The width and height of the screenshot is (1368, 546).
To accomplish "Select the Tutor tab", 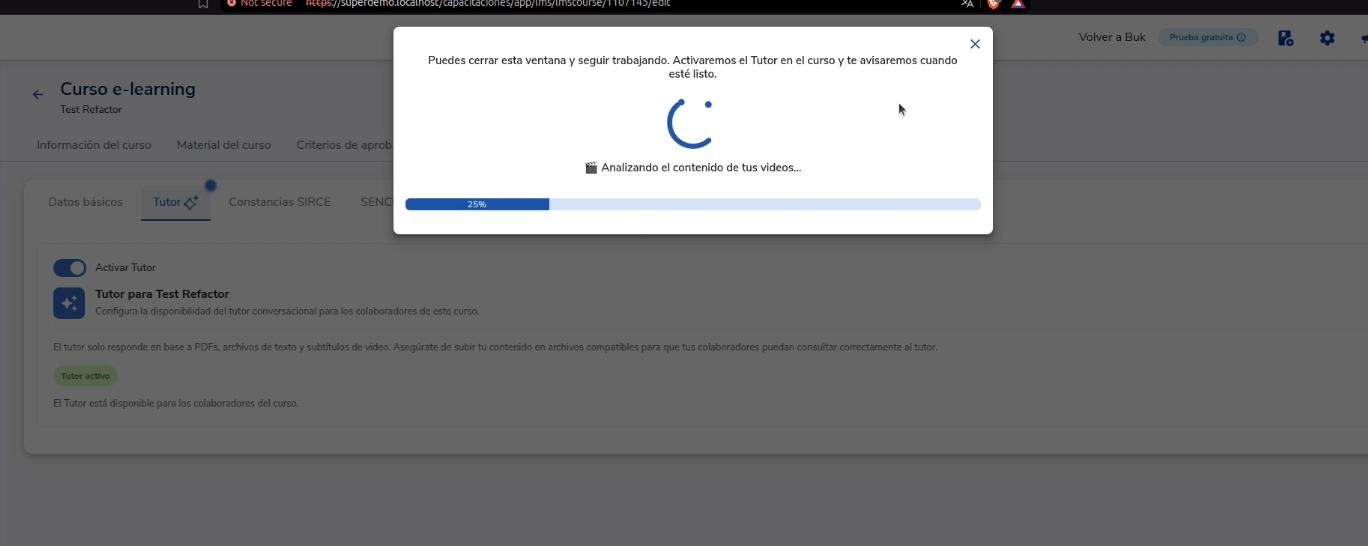I will [x=176, y=202].
